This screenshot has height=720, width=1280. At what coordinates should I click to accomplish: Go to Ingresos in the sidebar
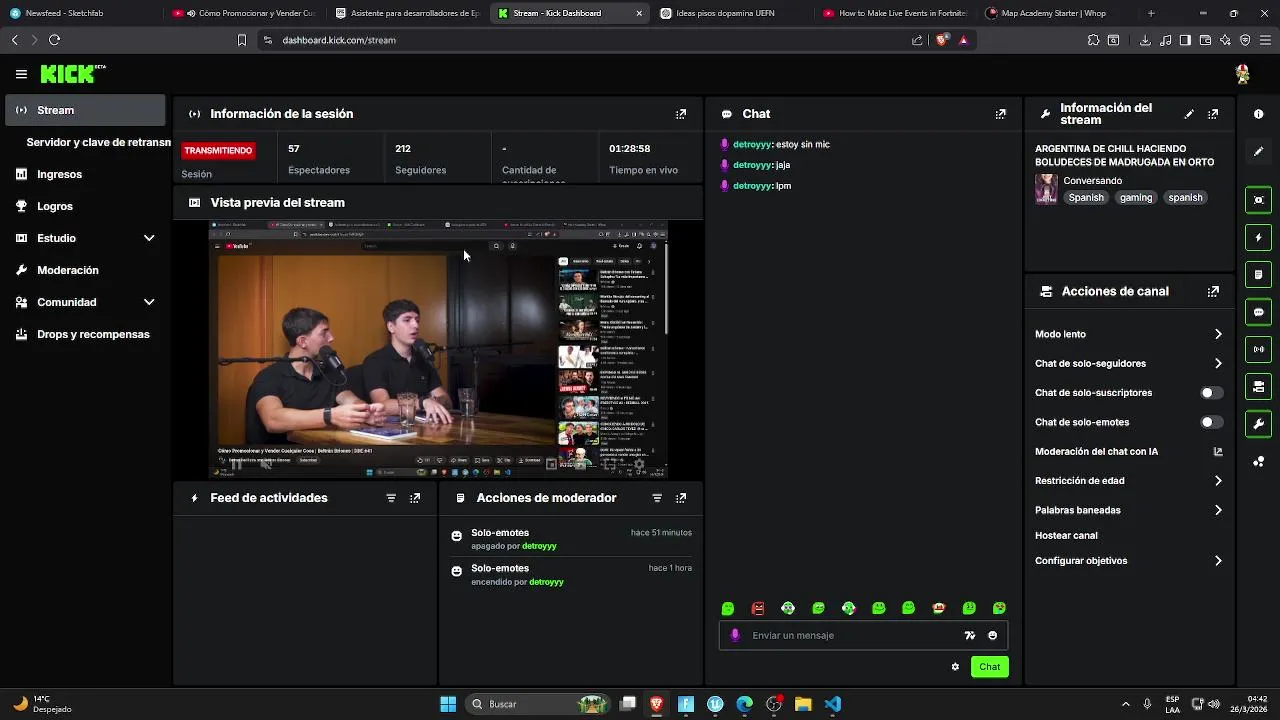click(85, 174)
